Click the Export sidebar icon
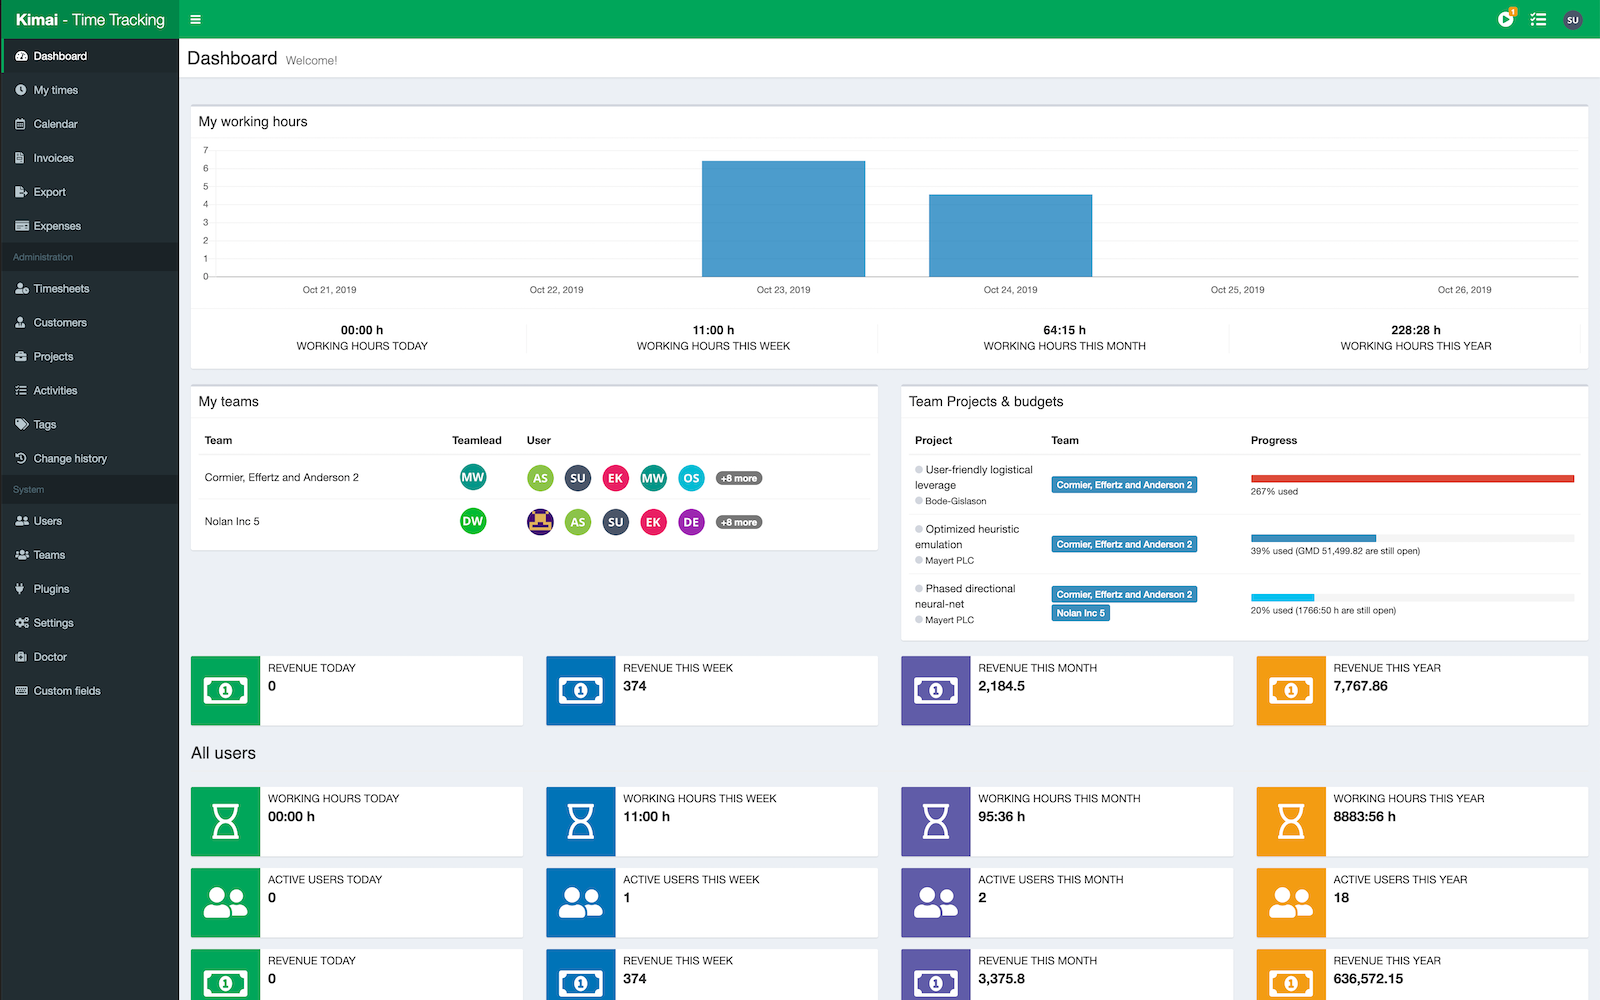The width and height of the screenshot is (1600, 1000). pyautogui.click(x=21, y=192)
